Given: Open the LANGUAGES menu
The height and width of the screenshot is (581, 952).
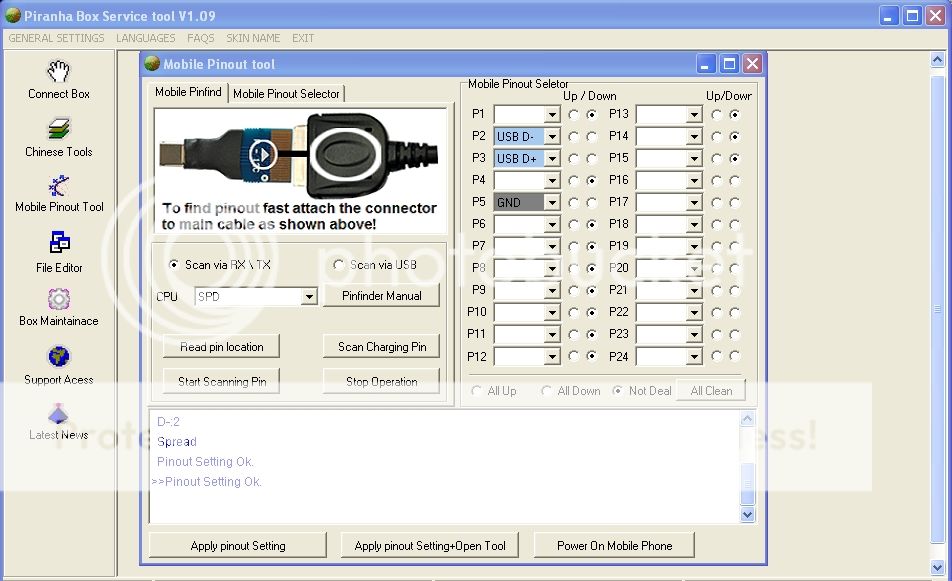Looking at the screenshot, I should [146, 38].
